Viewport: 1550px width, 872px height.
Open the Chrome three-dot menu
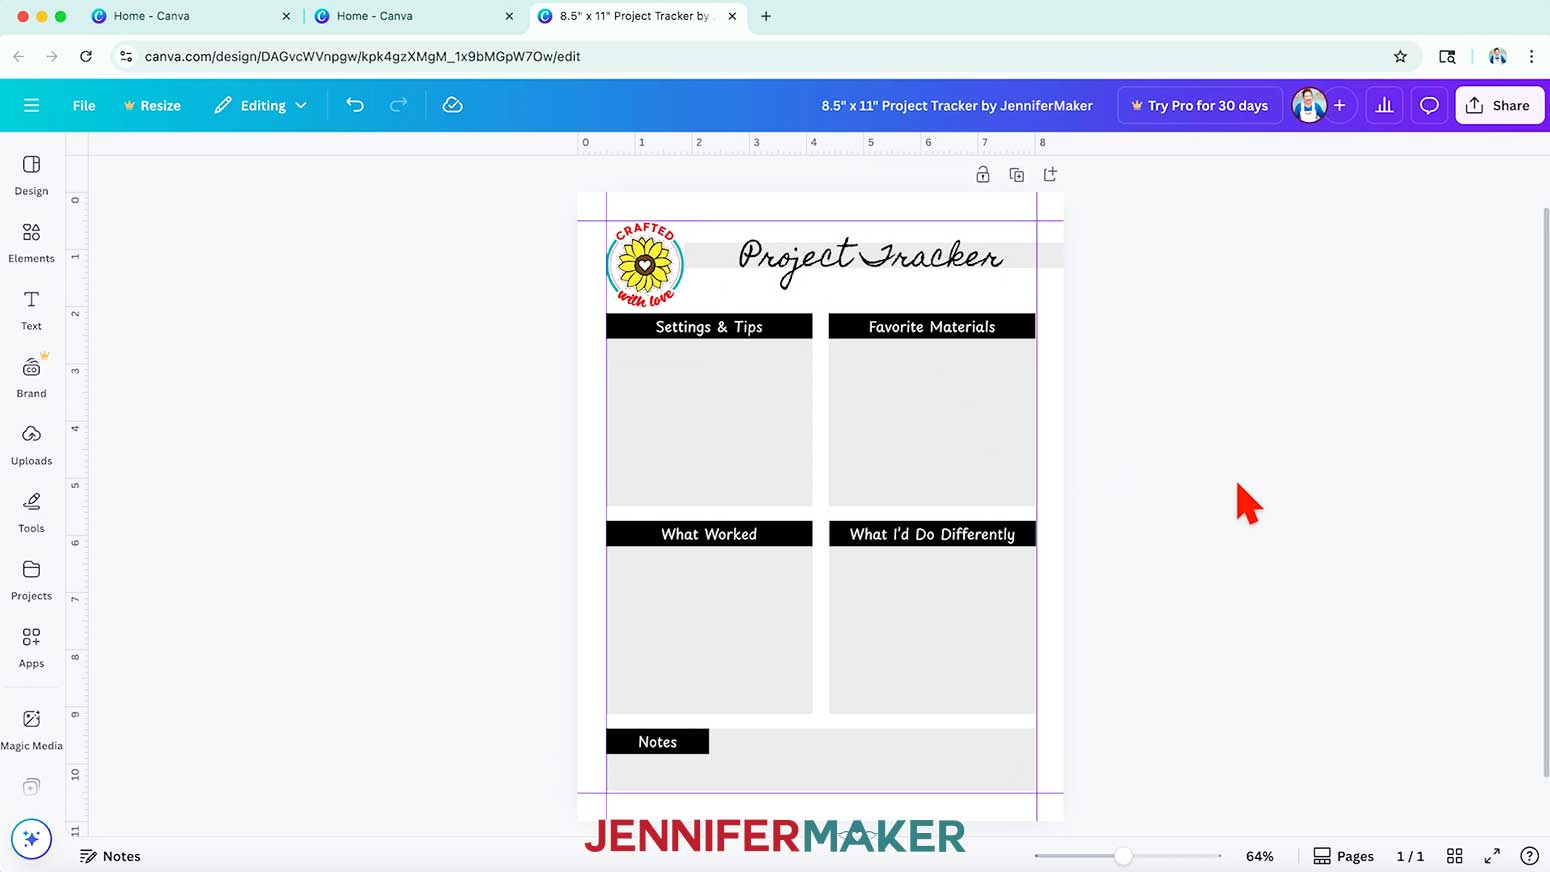pyautogui.click(x=1531, y=57)
